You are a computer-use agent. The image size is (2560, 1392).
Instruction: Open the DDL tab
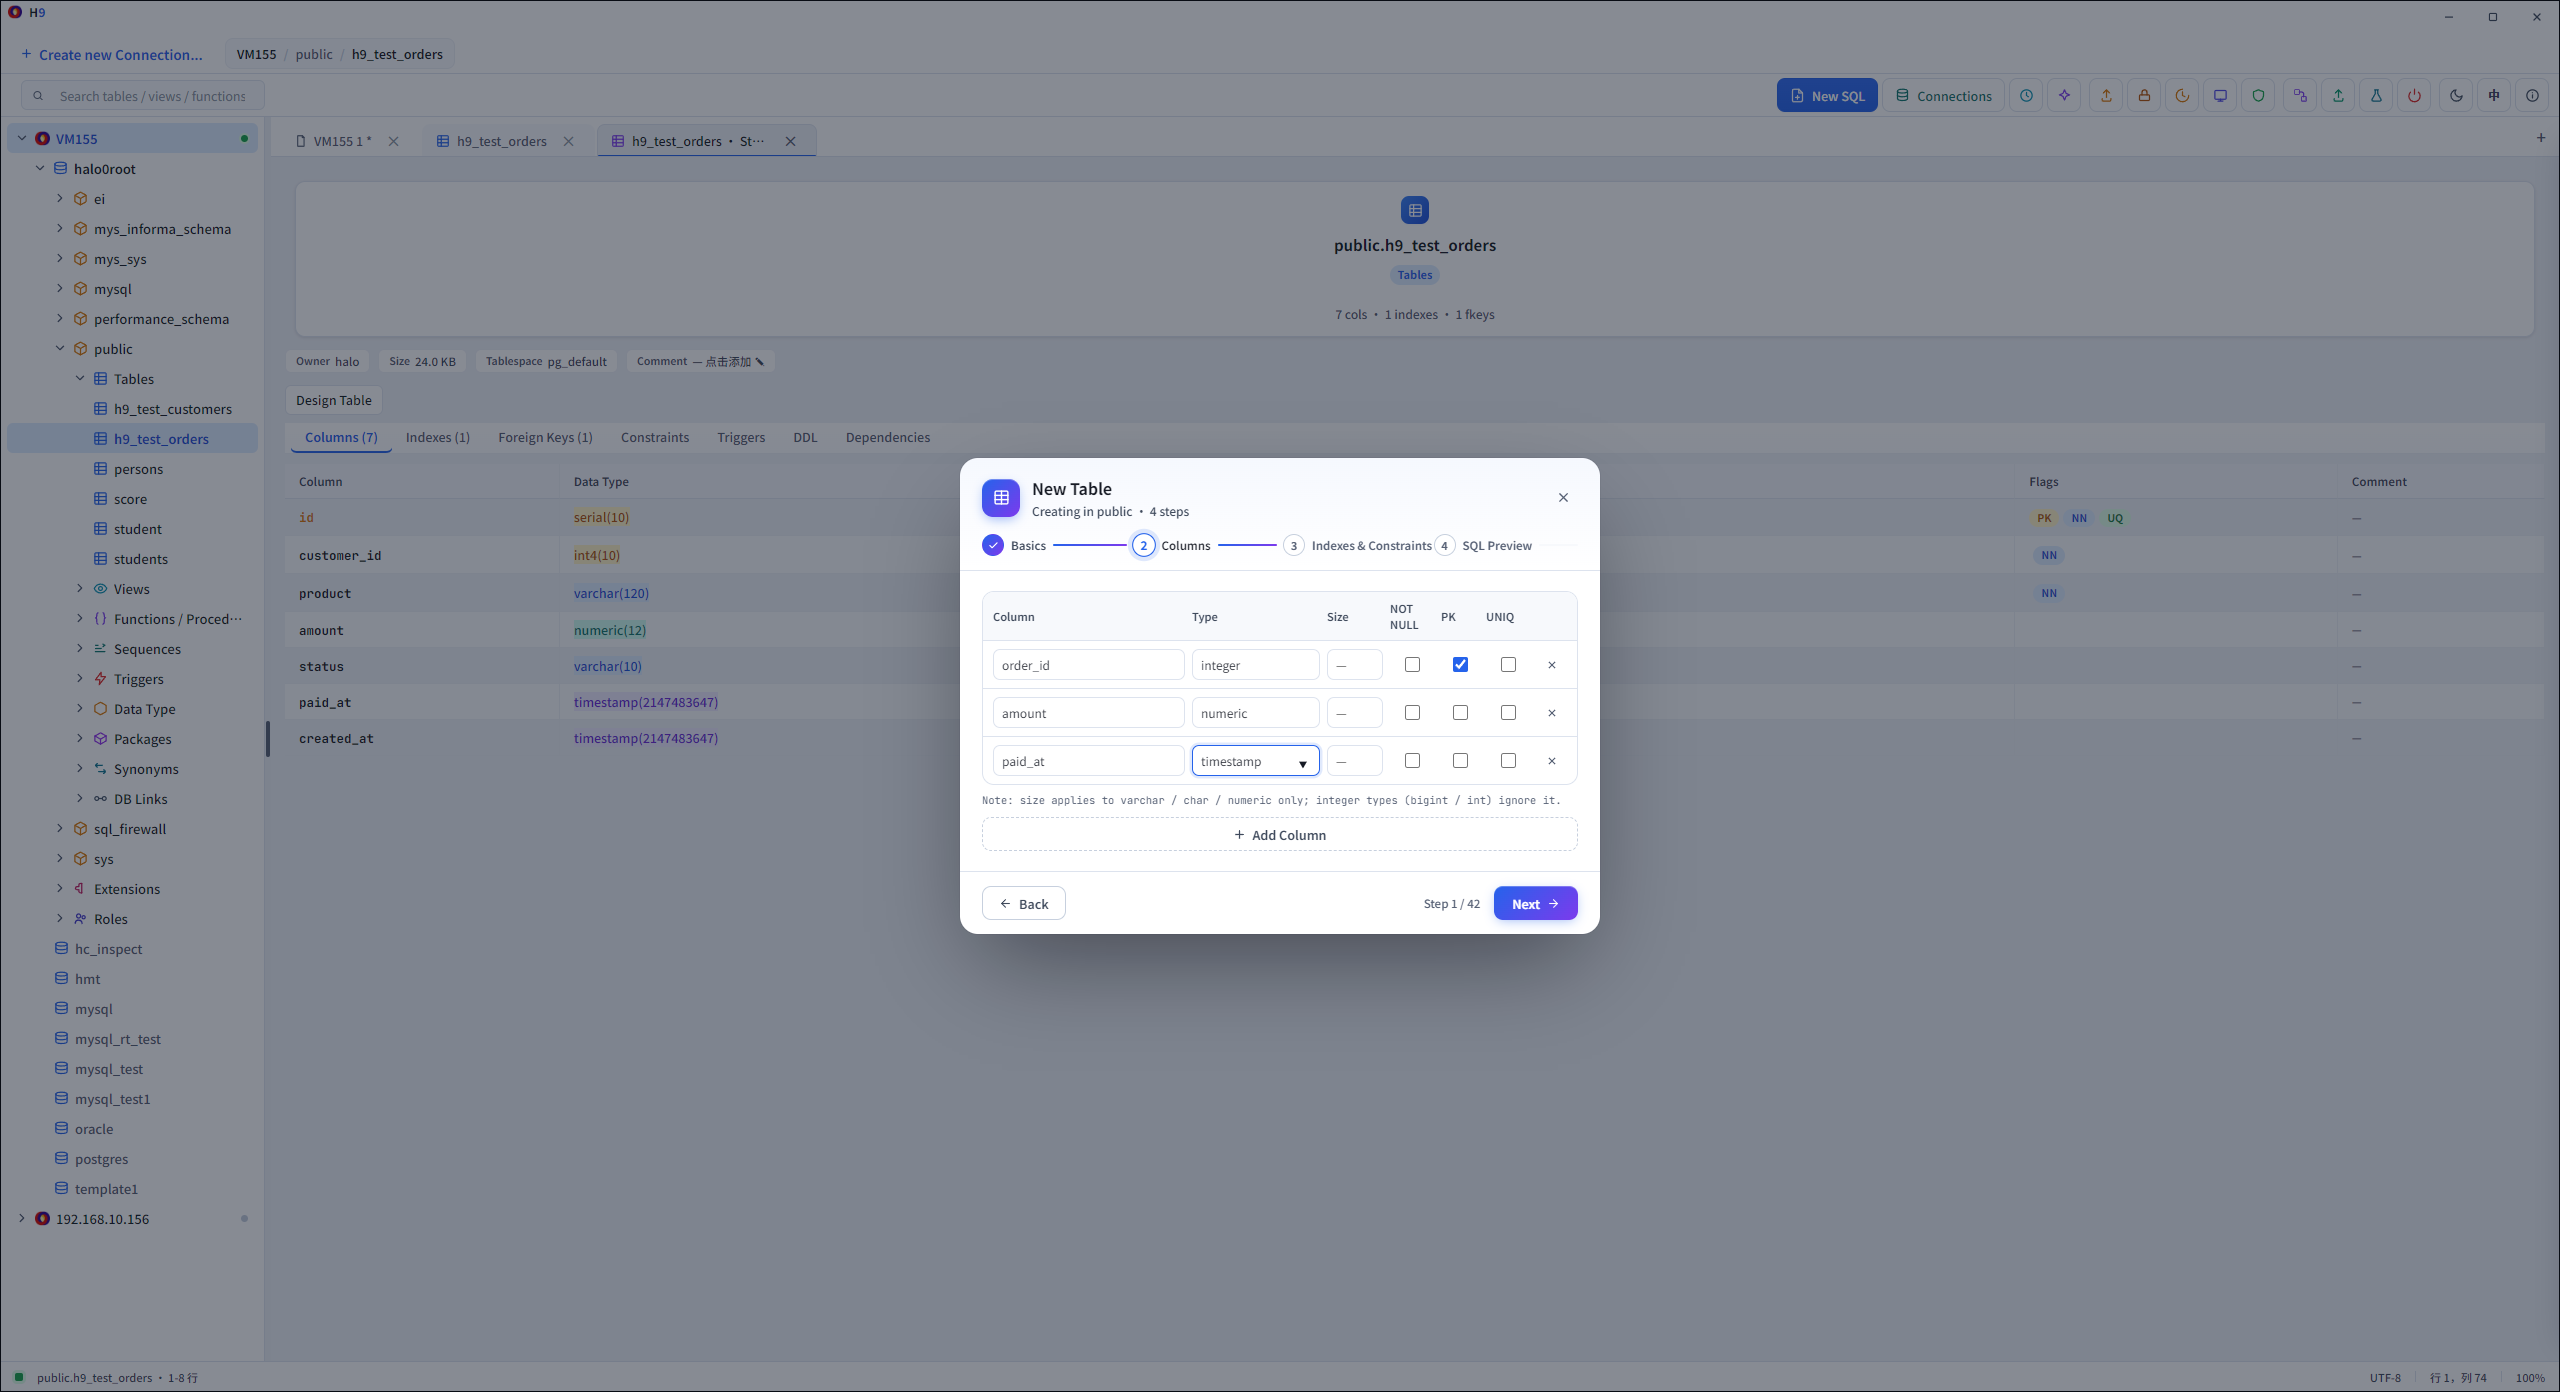pyautogui.click(x=805, y=437)
